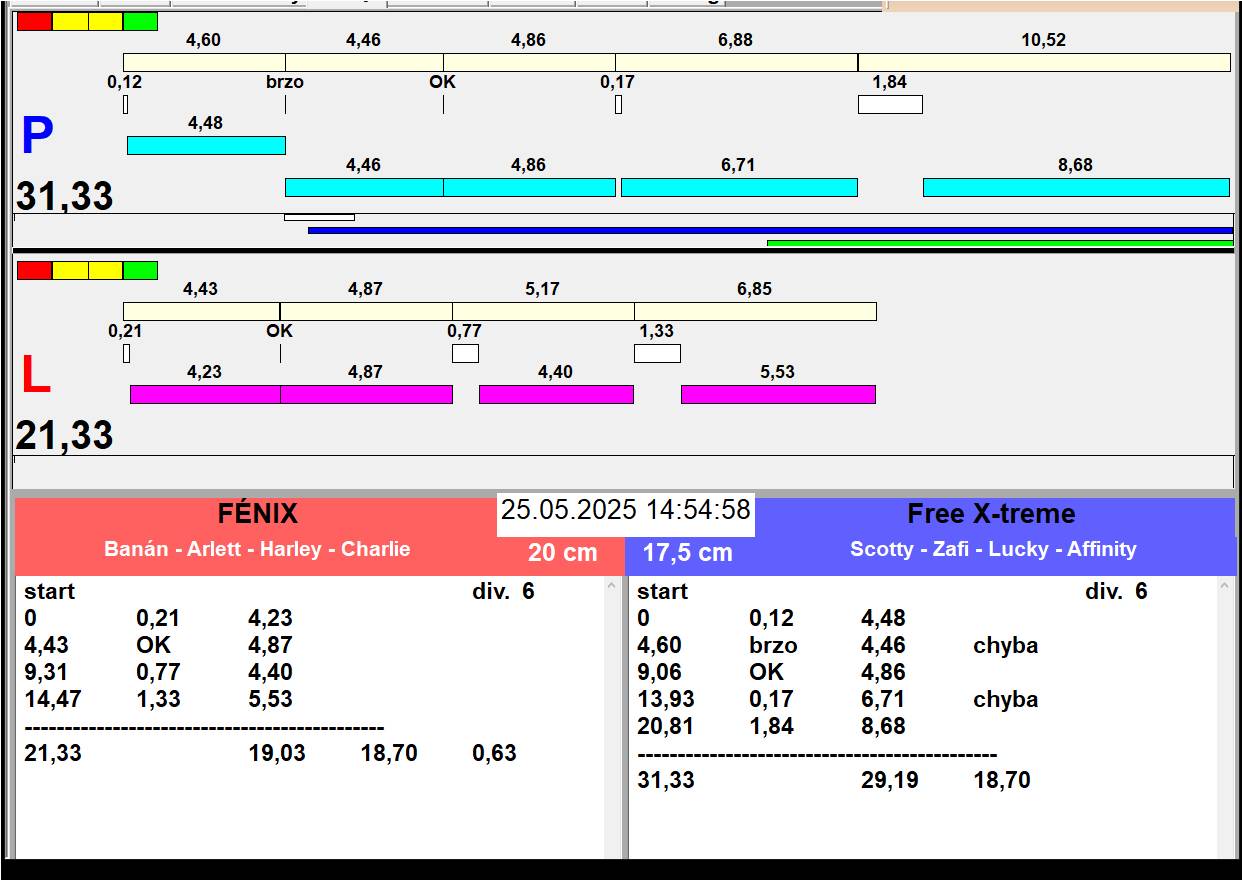Click the cream 5,17 segment in lane L
The image size is (1242, 880).
click(x=543, y=311)
